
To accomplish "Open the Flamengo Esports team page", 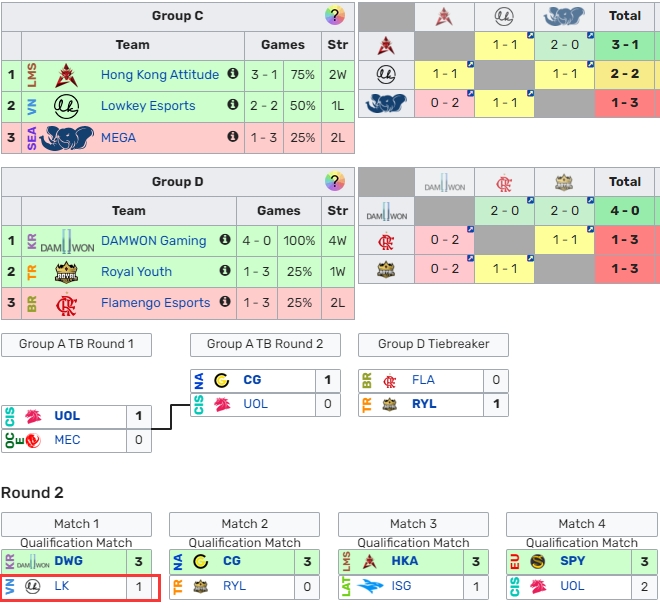I will 155,303.
